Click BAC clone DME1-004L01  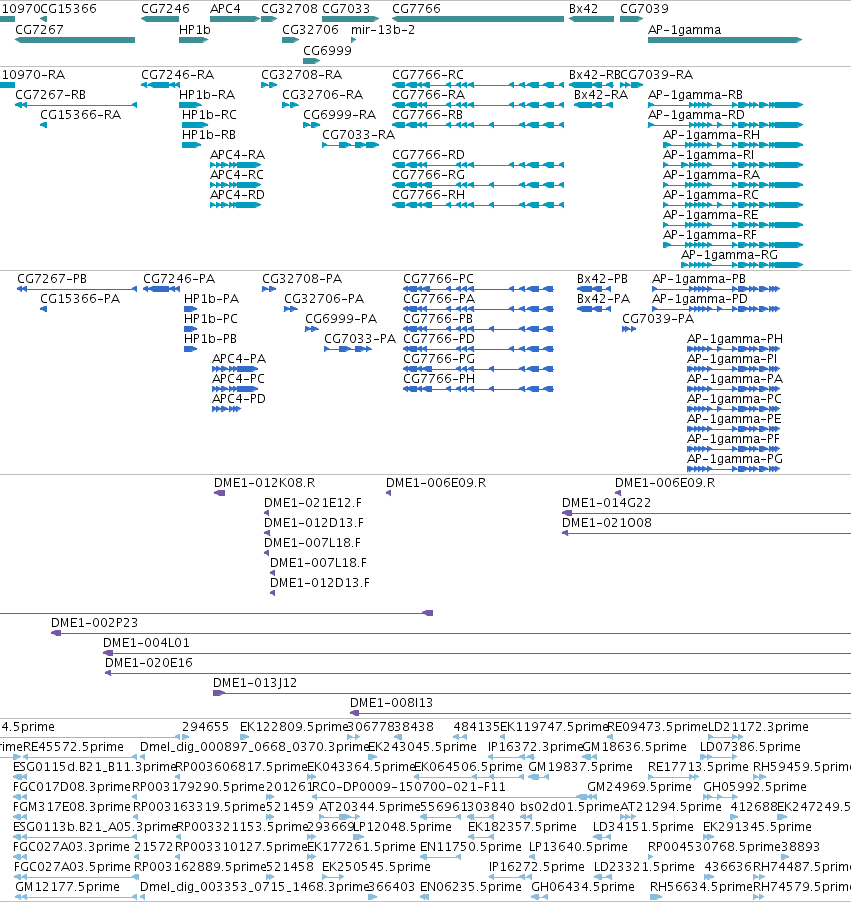point(146,643)
